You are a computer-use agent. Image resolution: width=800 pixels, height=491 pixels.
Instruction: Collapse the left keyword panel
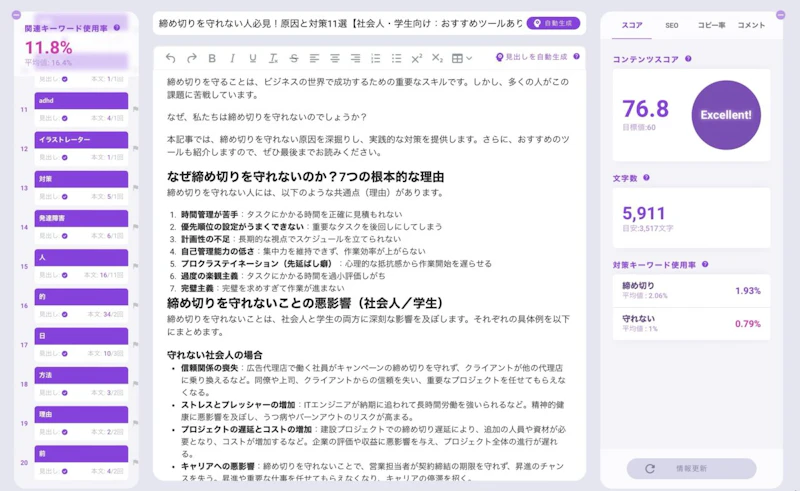coord(16,15)
